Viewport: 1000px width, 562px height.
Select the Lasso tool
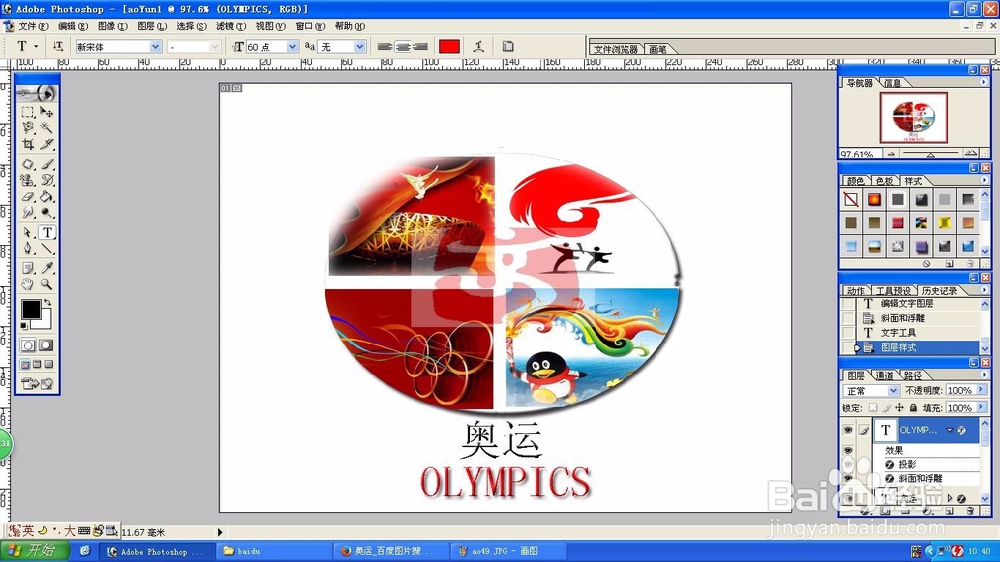click(x=28, y=128)
